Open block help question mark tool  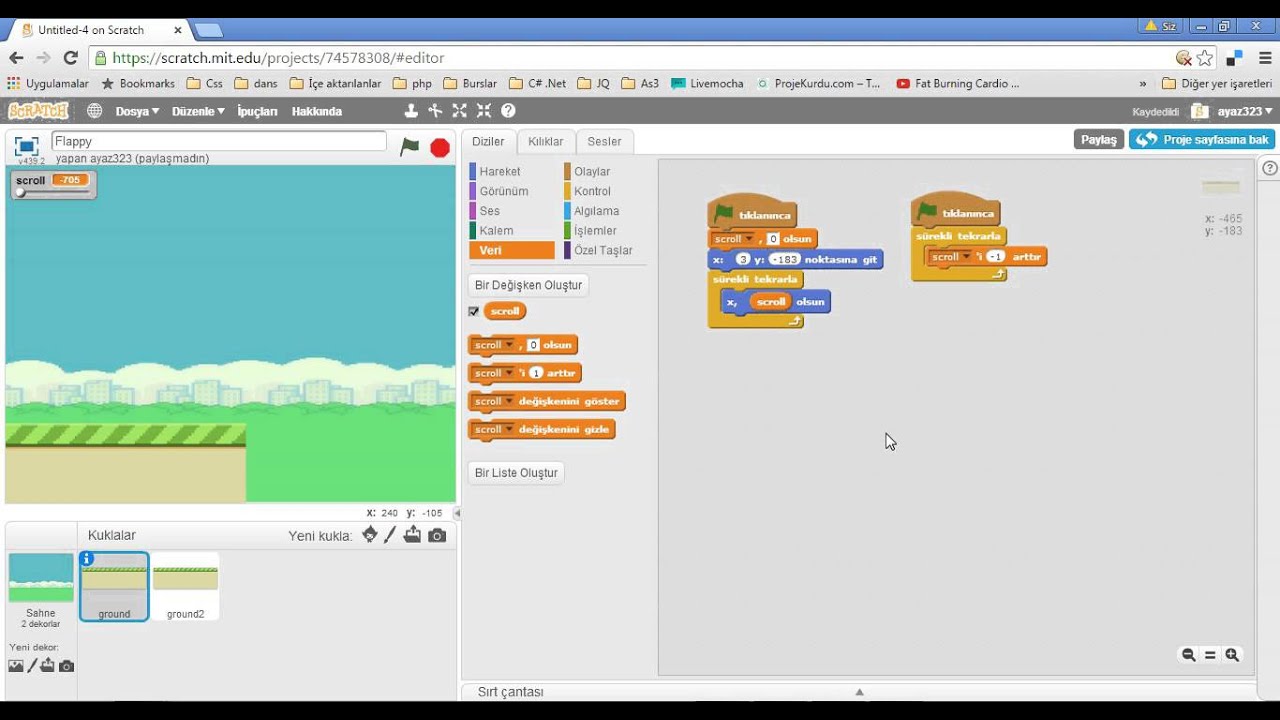[x=508, y=111]
